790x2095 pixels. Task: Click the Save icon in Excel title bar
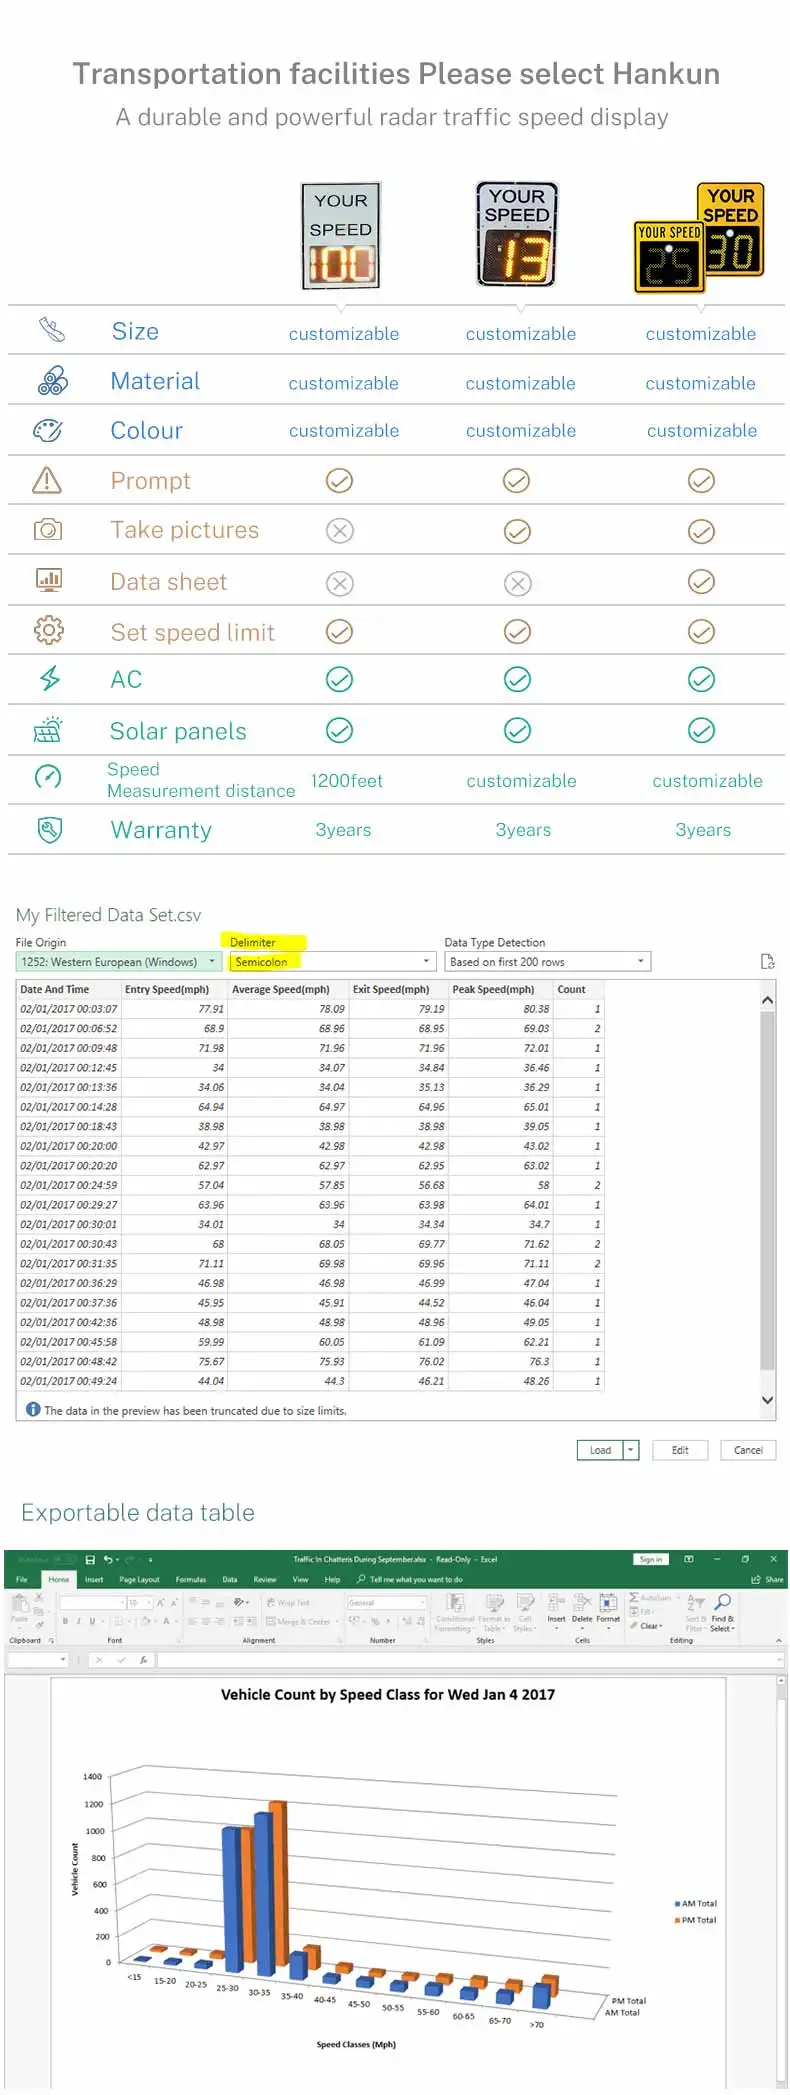click(90, 1559)
